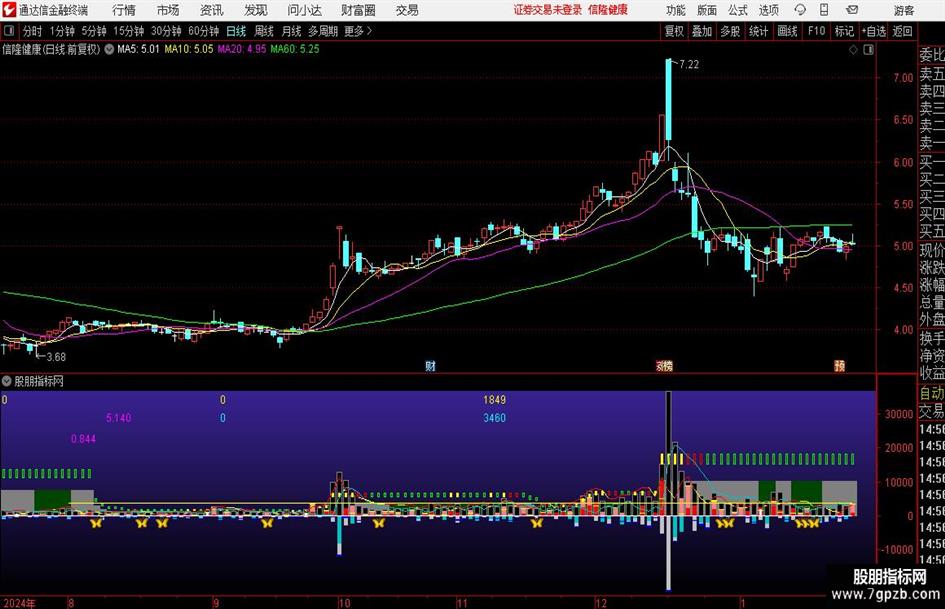
Task: Click the MA20: 4.95 indicator label
Action: 242,49
